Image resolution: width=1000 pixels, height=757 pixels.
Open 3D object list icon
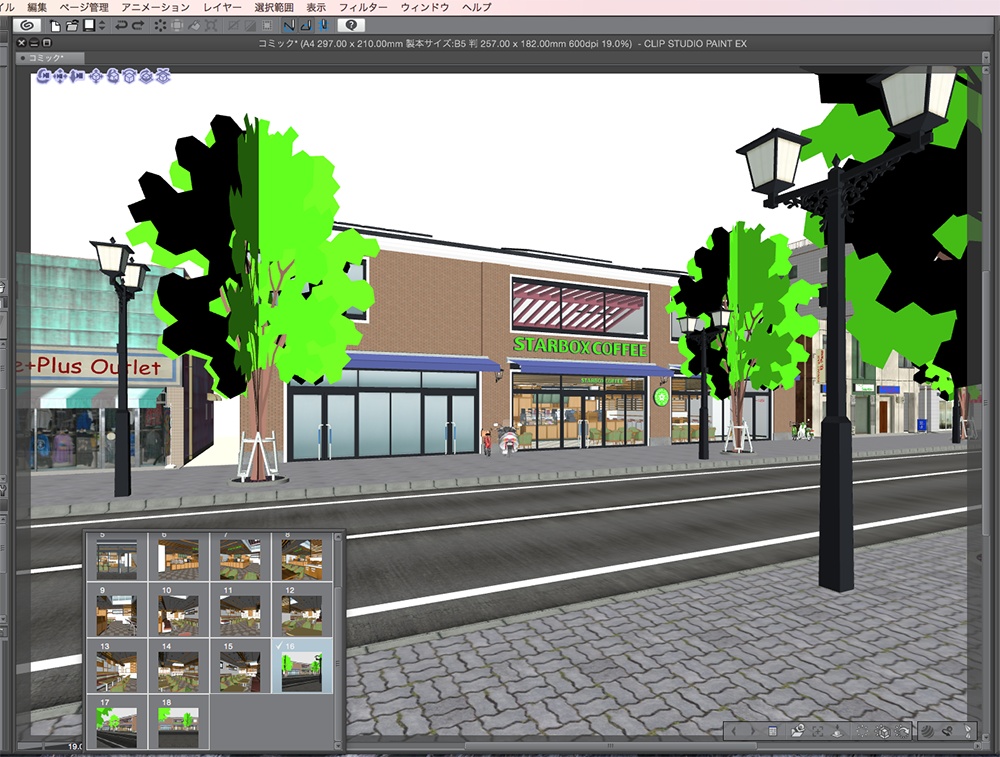(x=772, y=731)
